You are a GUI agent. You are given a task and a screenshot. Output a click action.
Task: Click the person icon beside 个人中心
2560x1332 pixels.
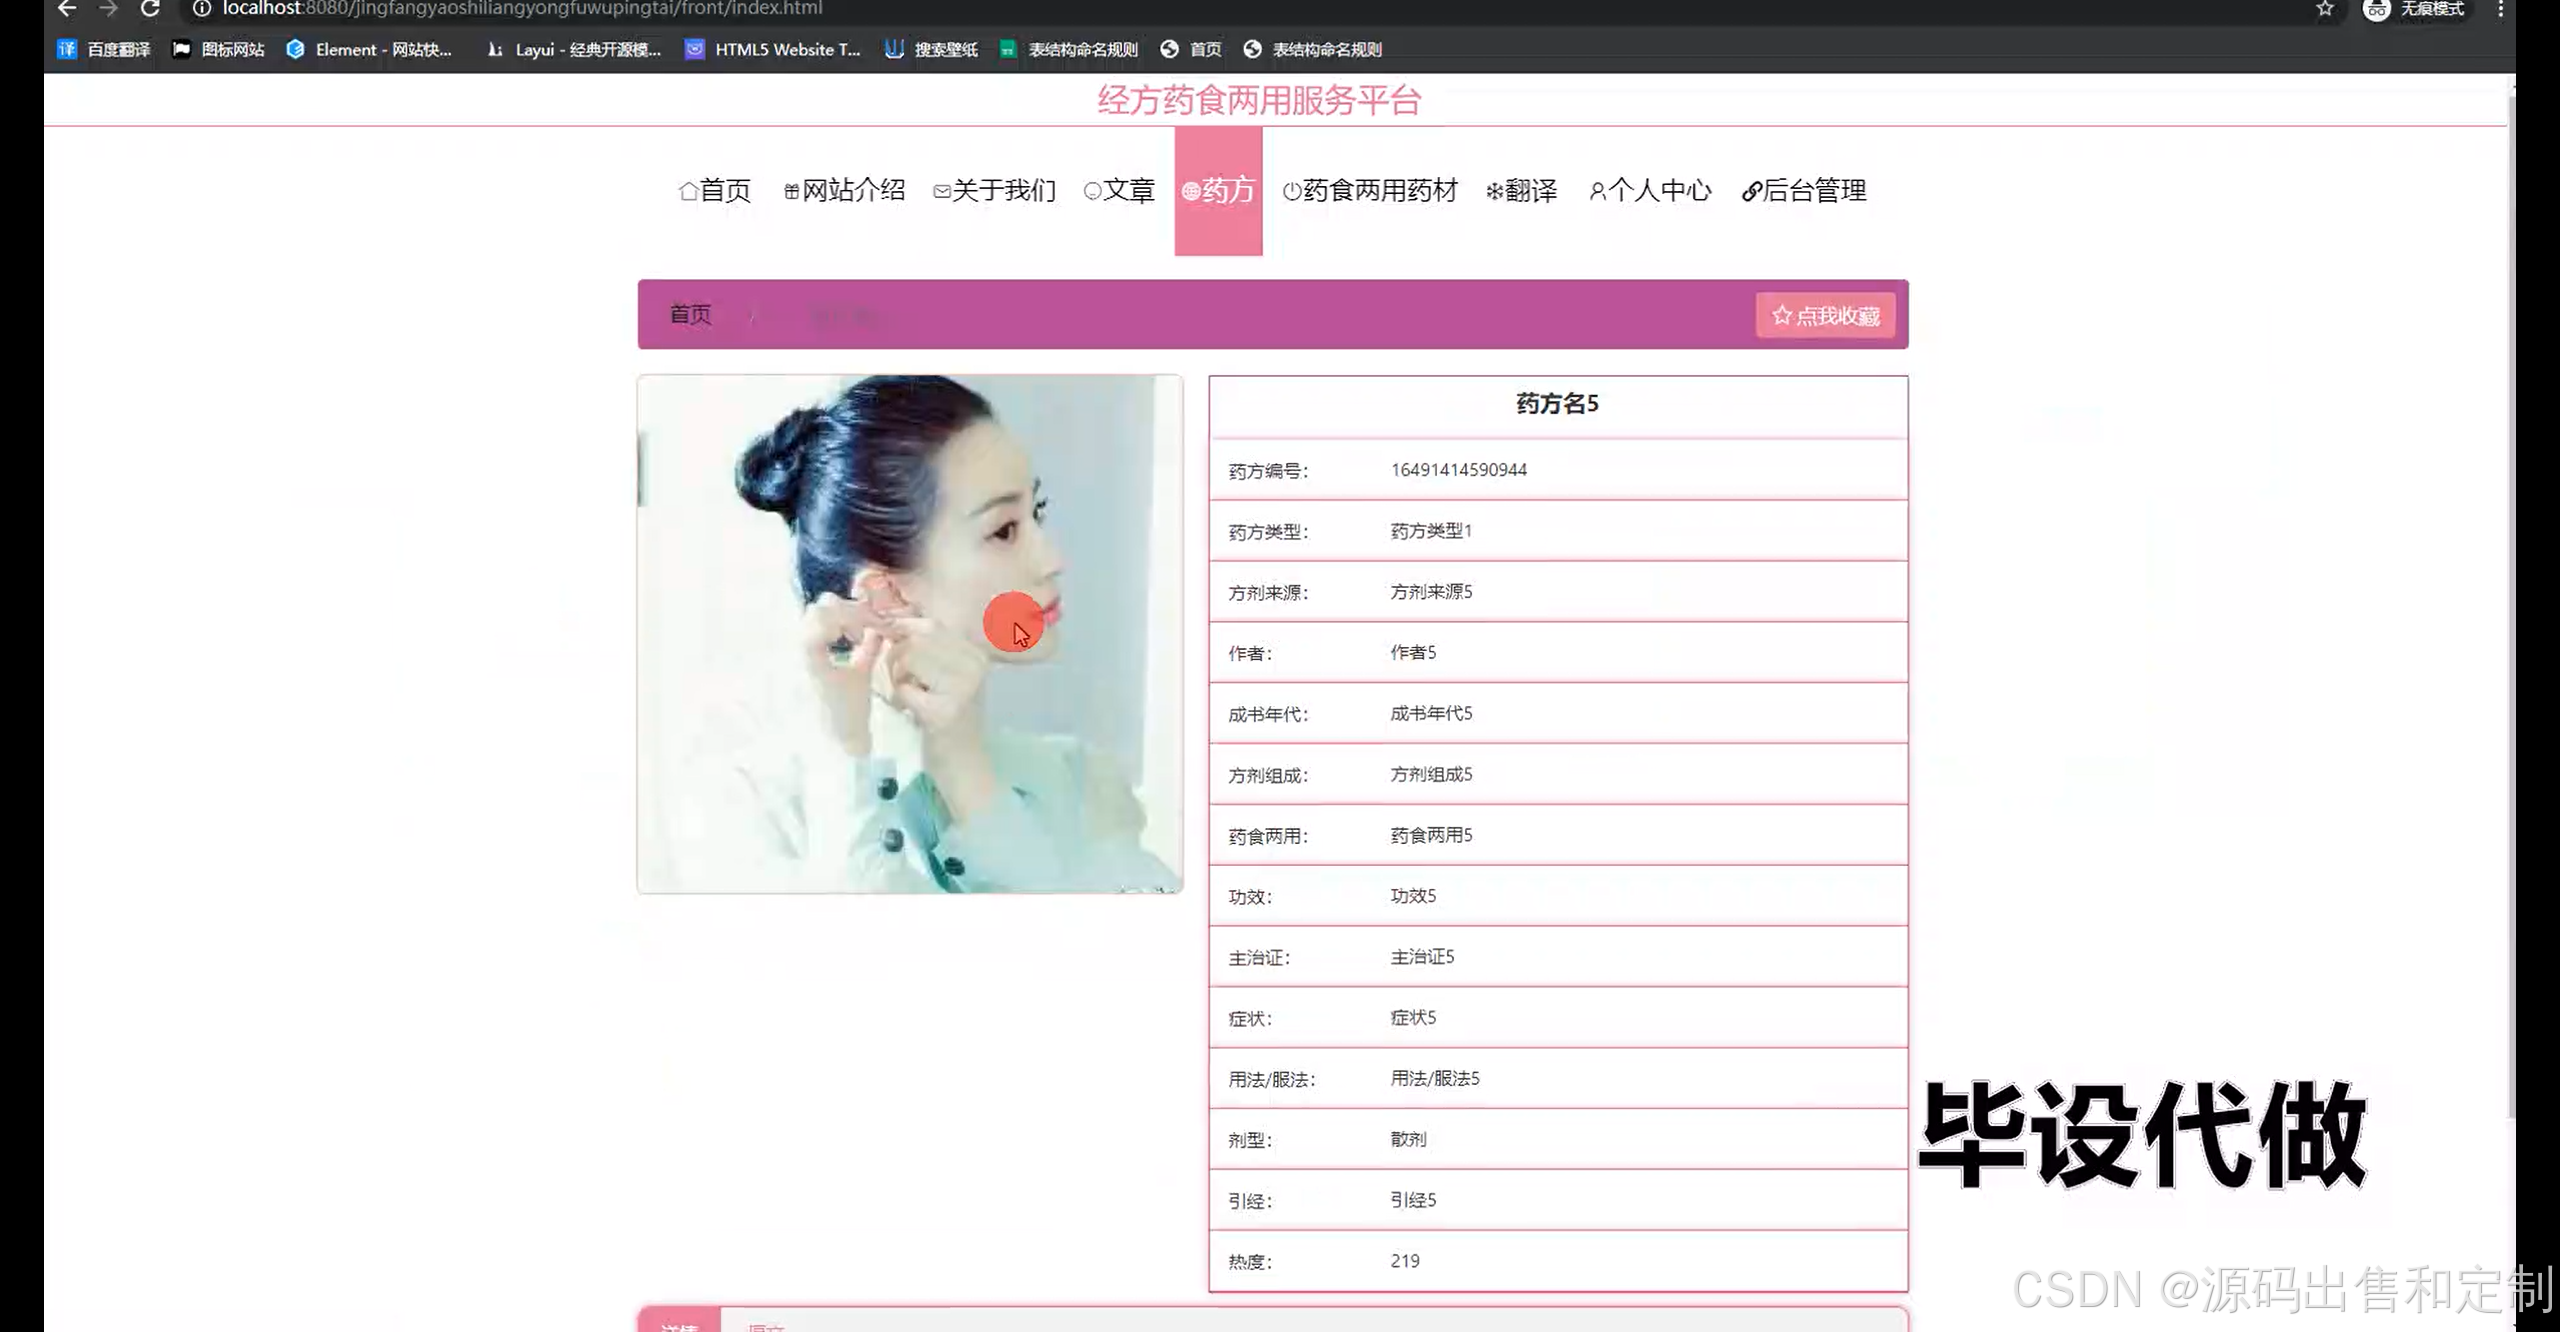pos(1598,190)
